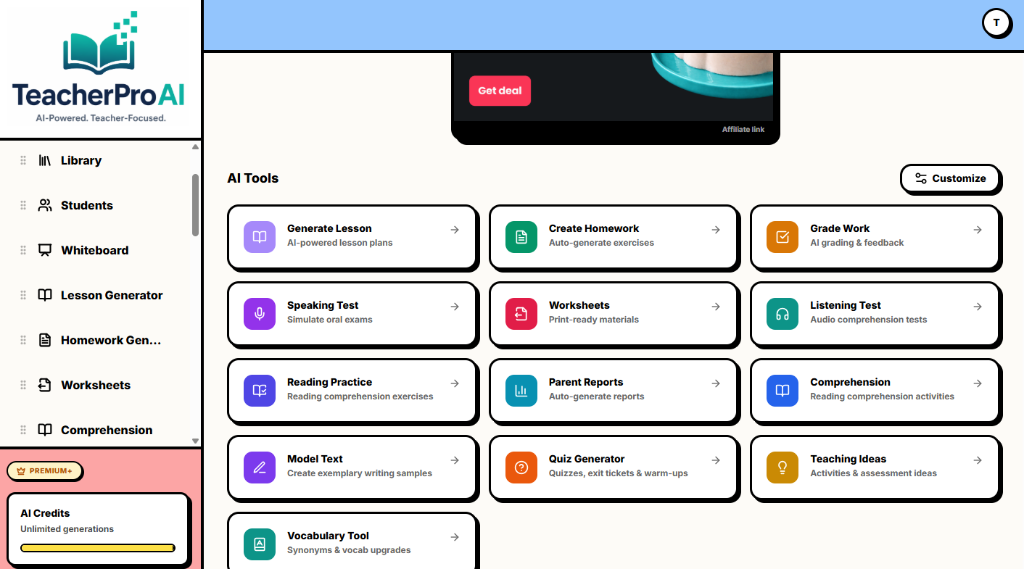This screenshot has width=1024, height=569.
Task: Open the Model Text tool card
Action: click(x=352, y=467)
